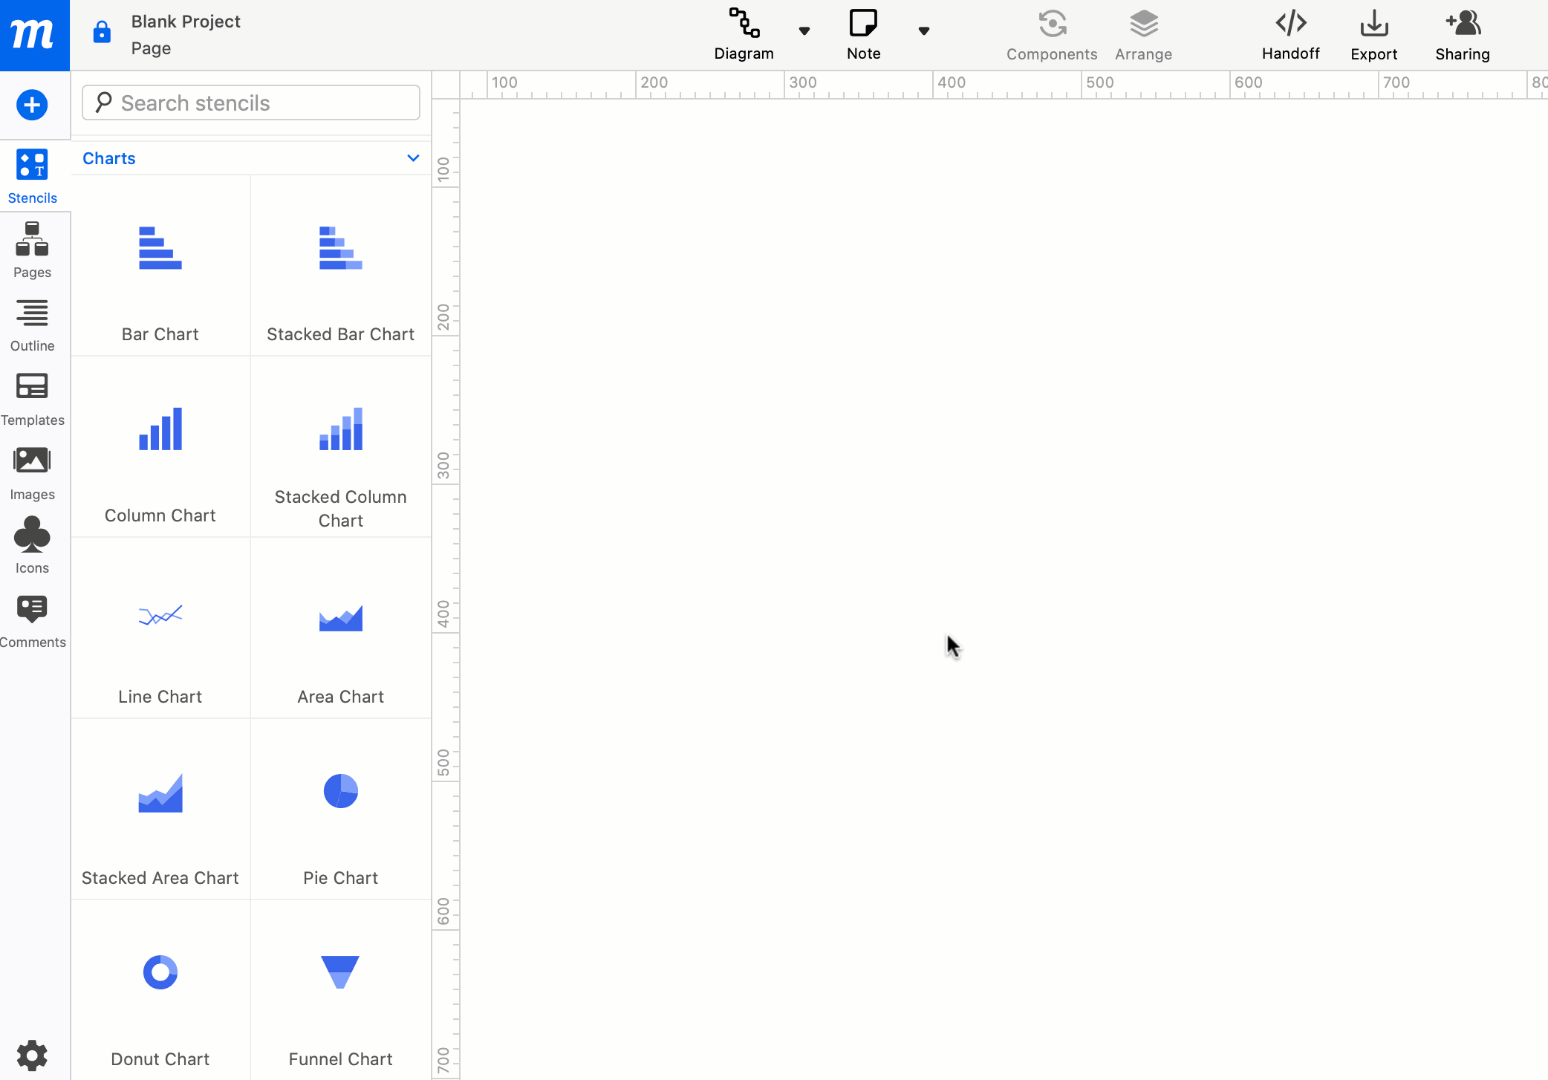Viewport: 1548px width, 1080px height.
Task: Open the Components manager
Action: tap(1052, 33)
